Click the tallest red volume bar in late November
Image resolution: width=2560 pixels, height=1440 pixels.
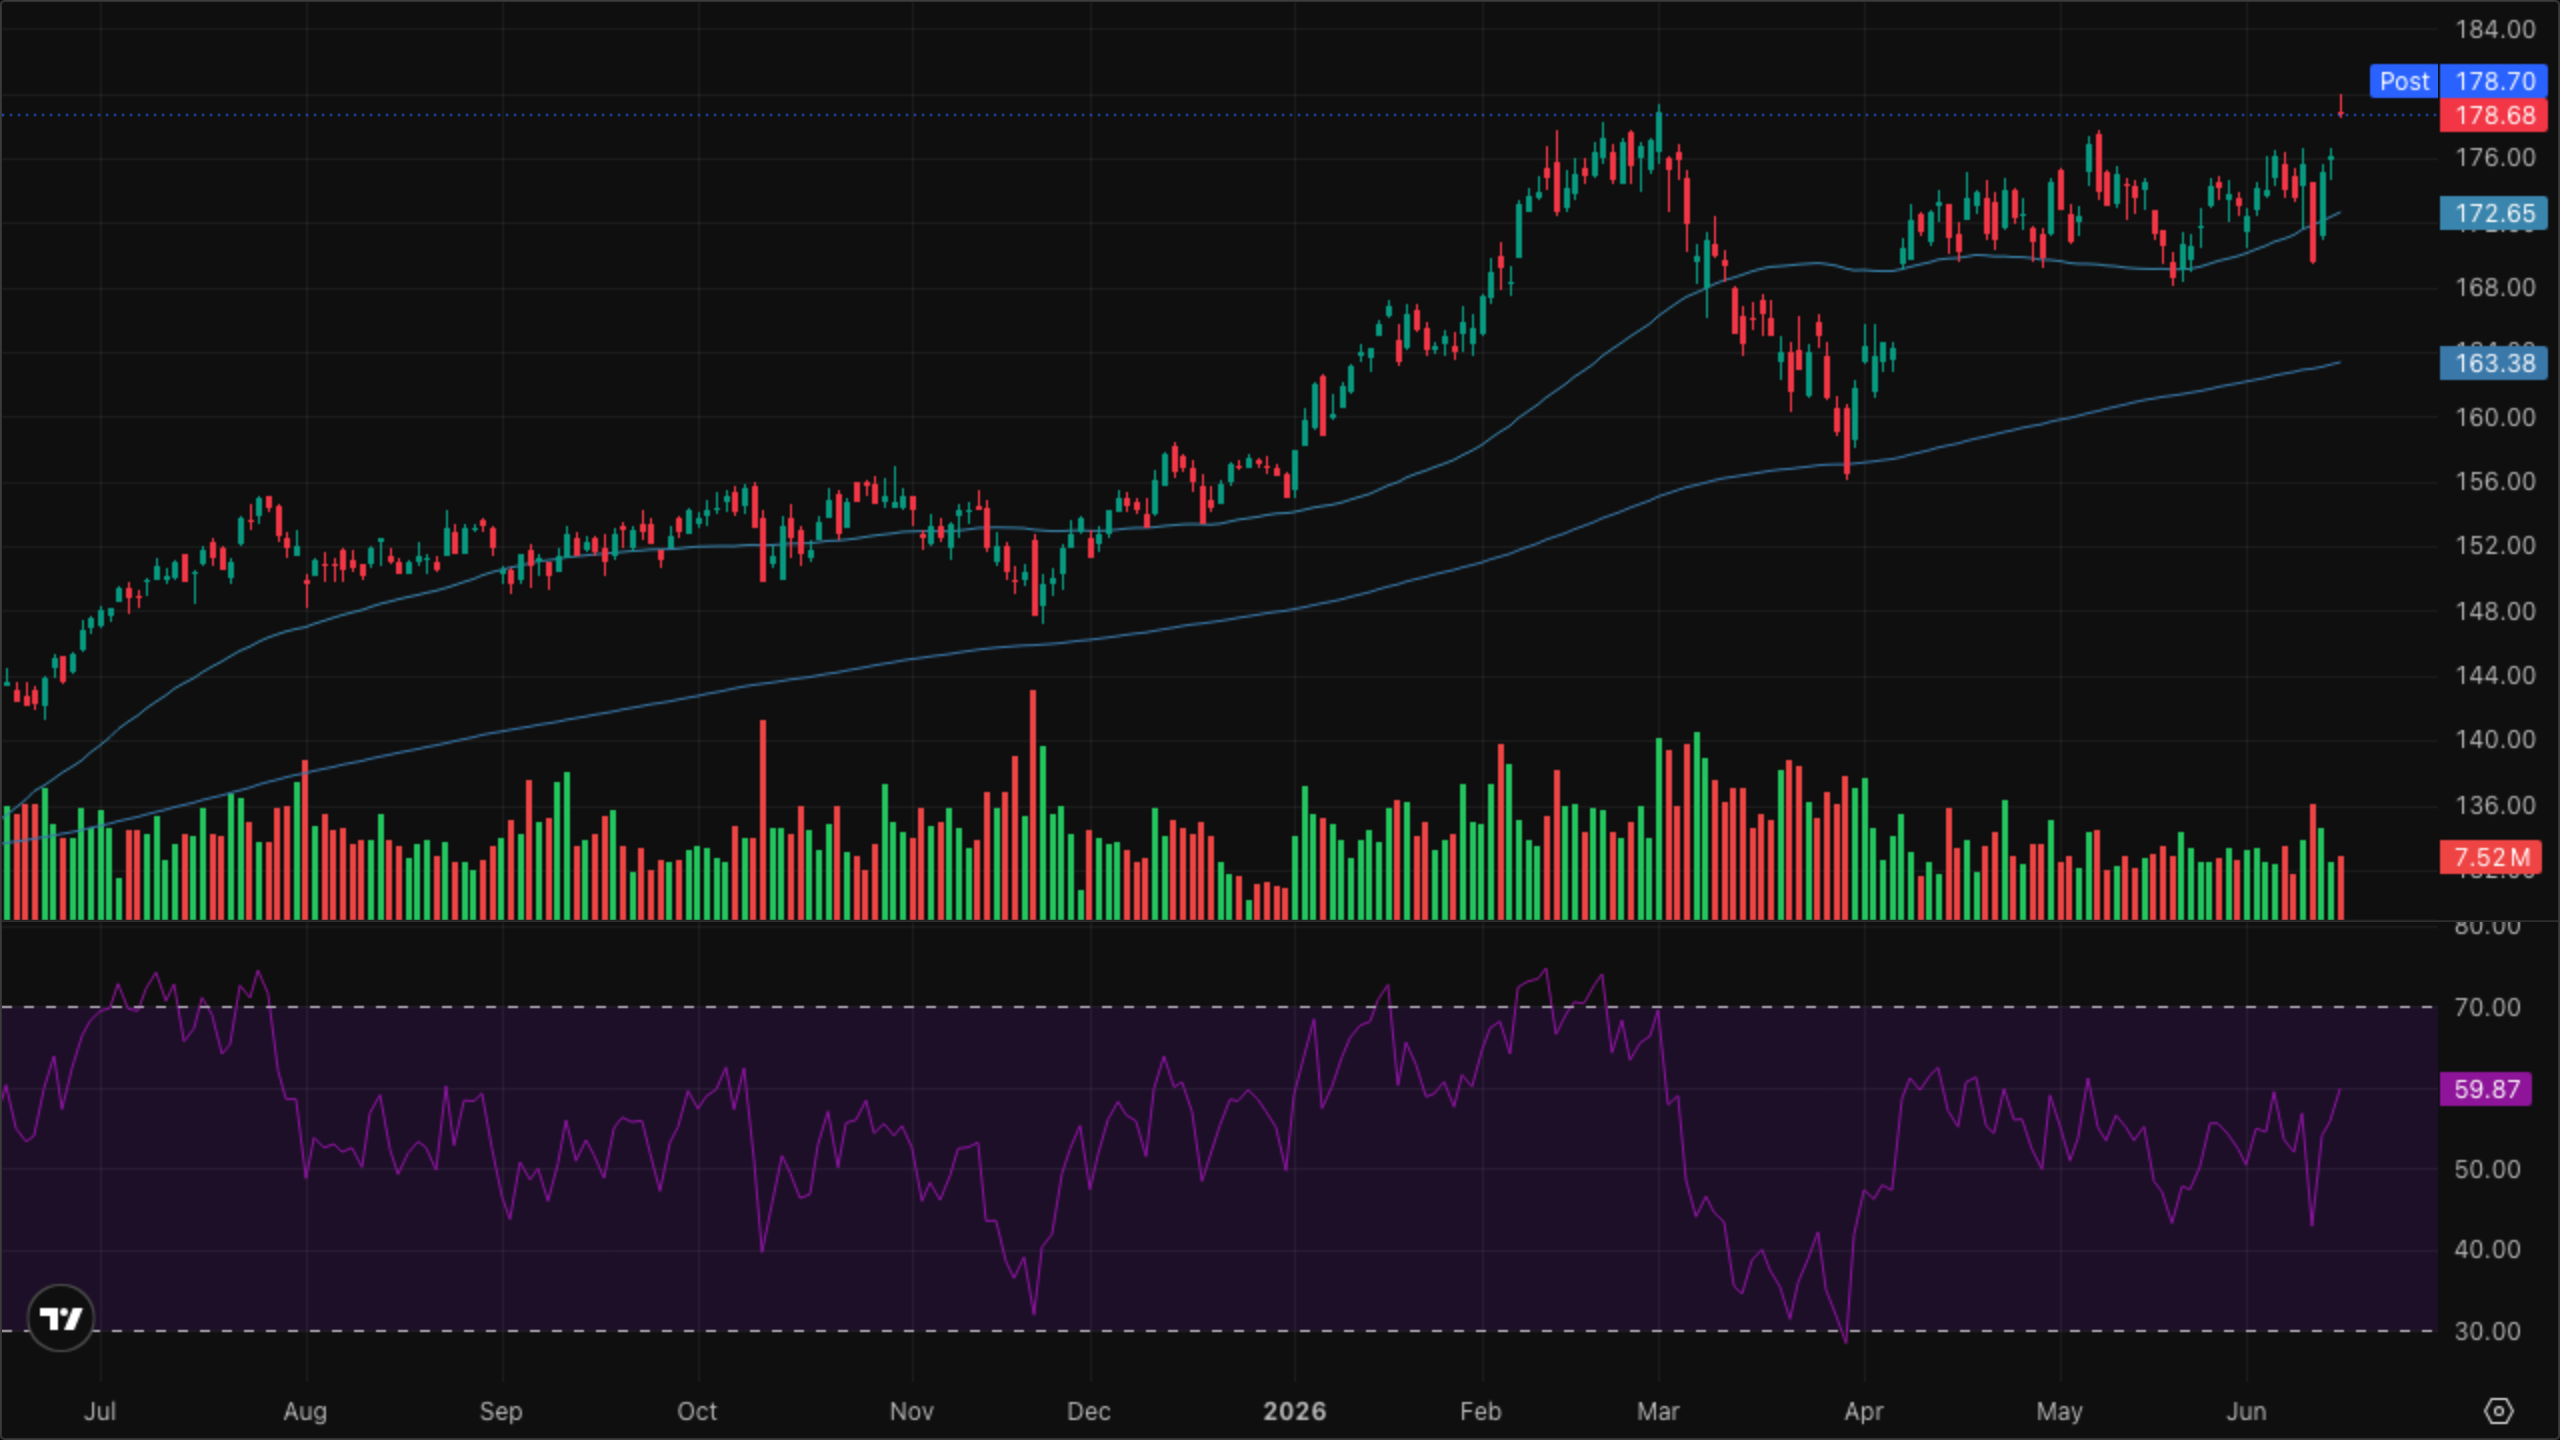click(1033, 805)
